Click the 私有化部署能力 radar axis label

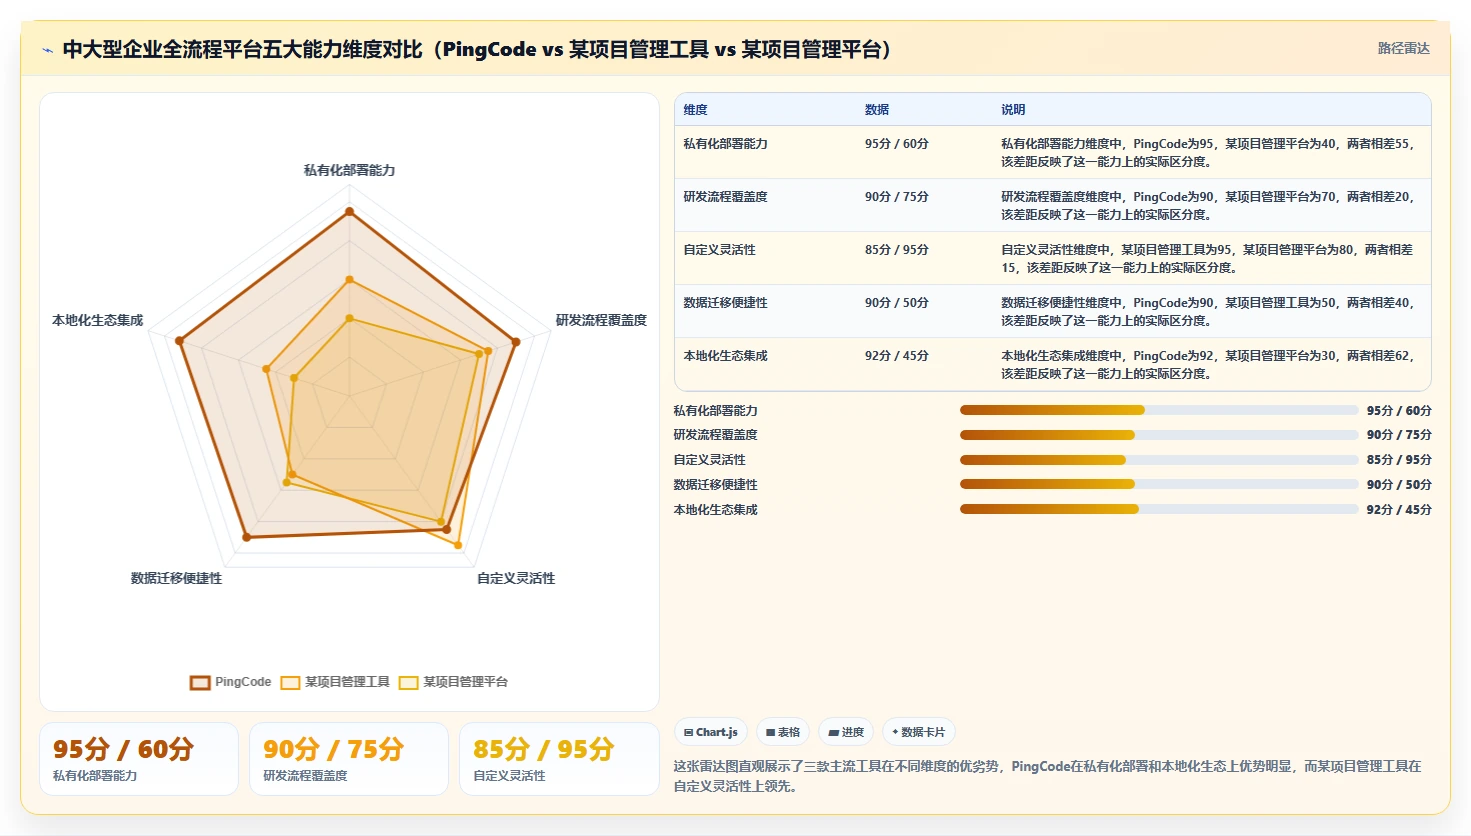pos(349,171)
